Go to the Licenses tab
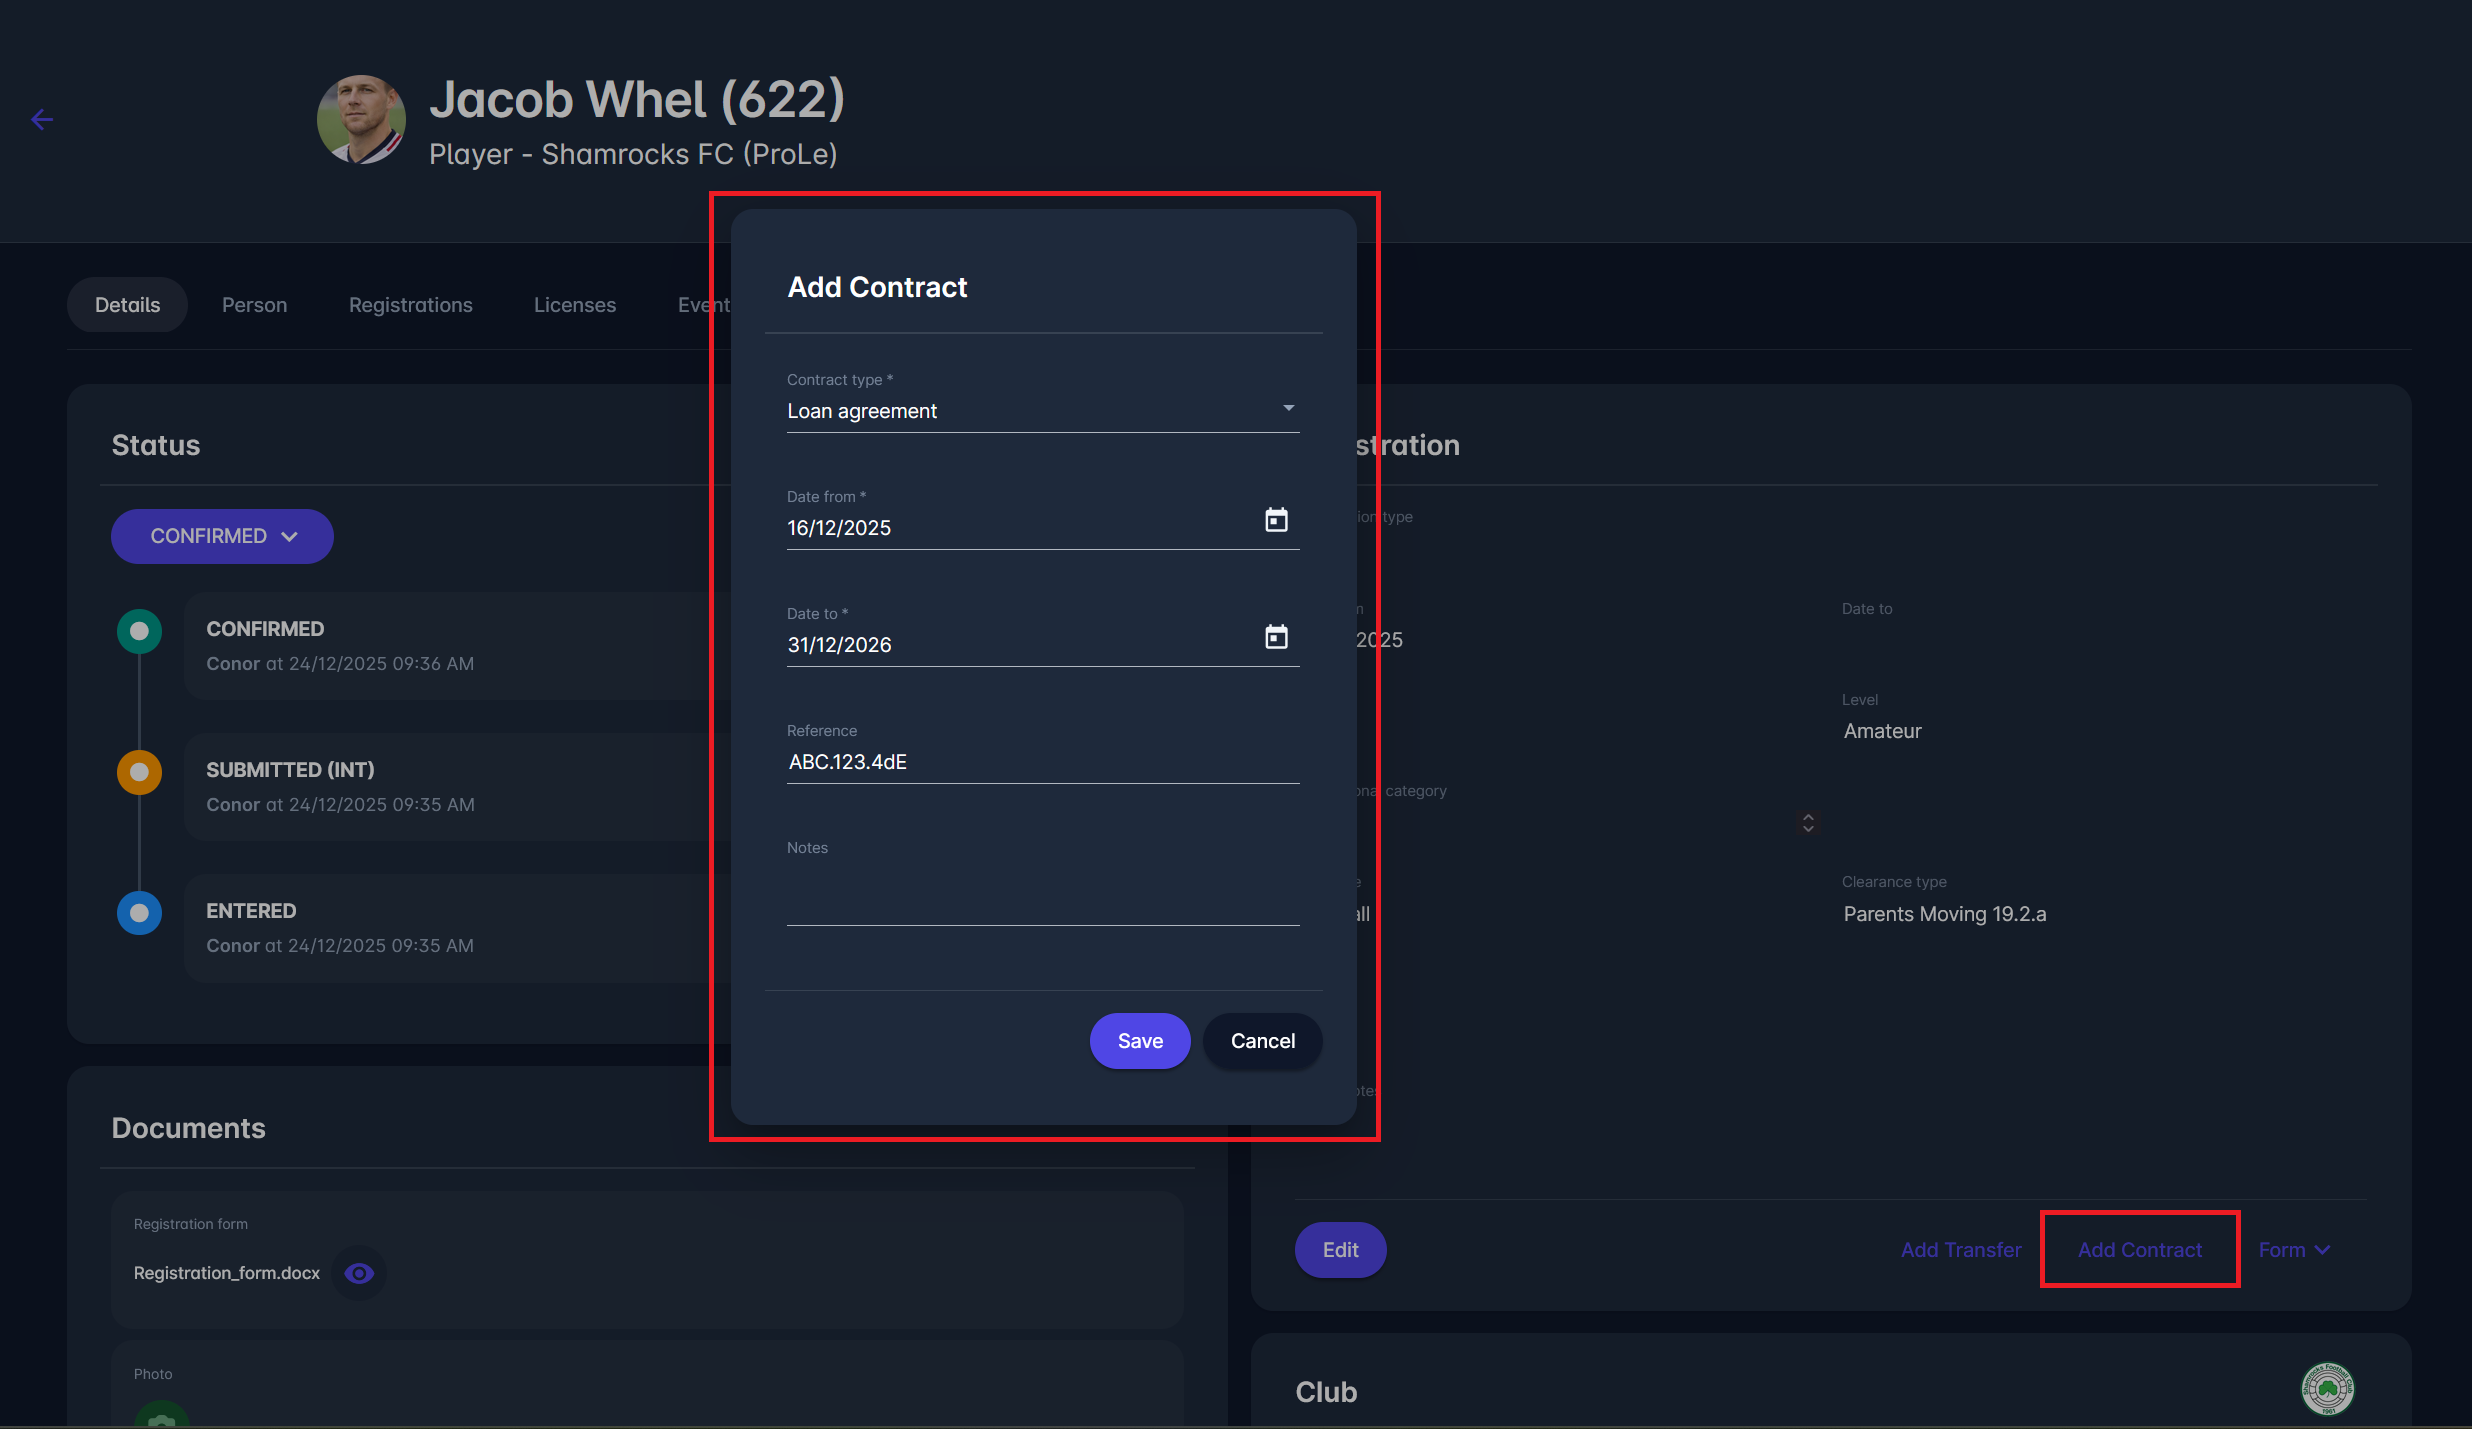This screenshot has height=1429, width=2472. tap(574, 305)
